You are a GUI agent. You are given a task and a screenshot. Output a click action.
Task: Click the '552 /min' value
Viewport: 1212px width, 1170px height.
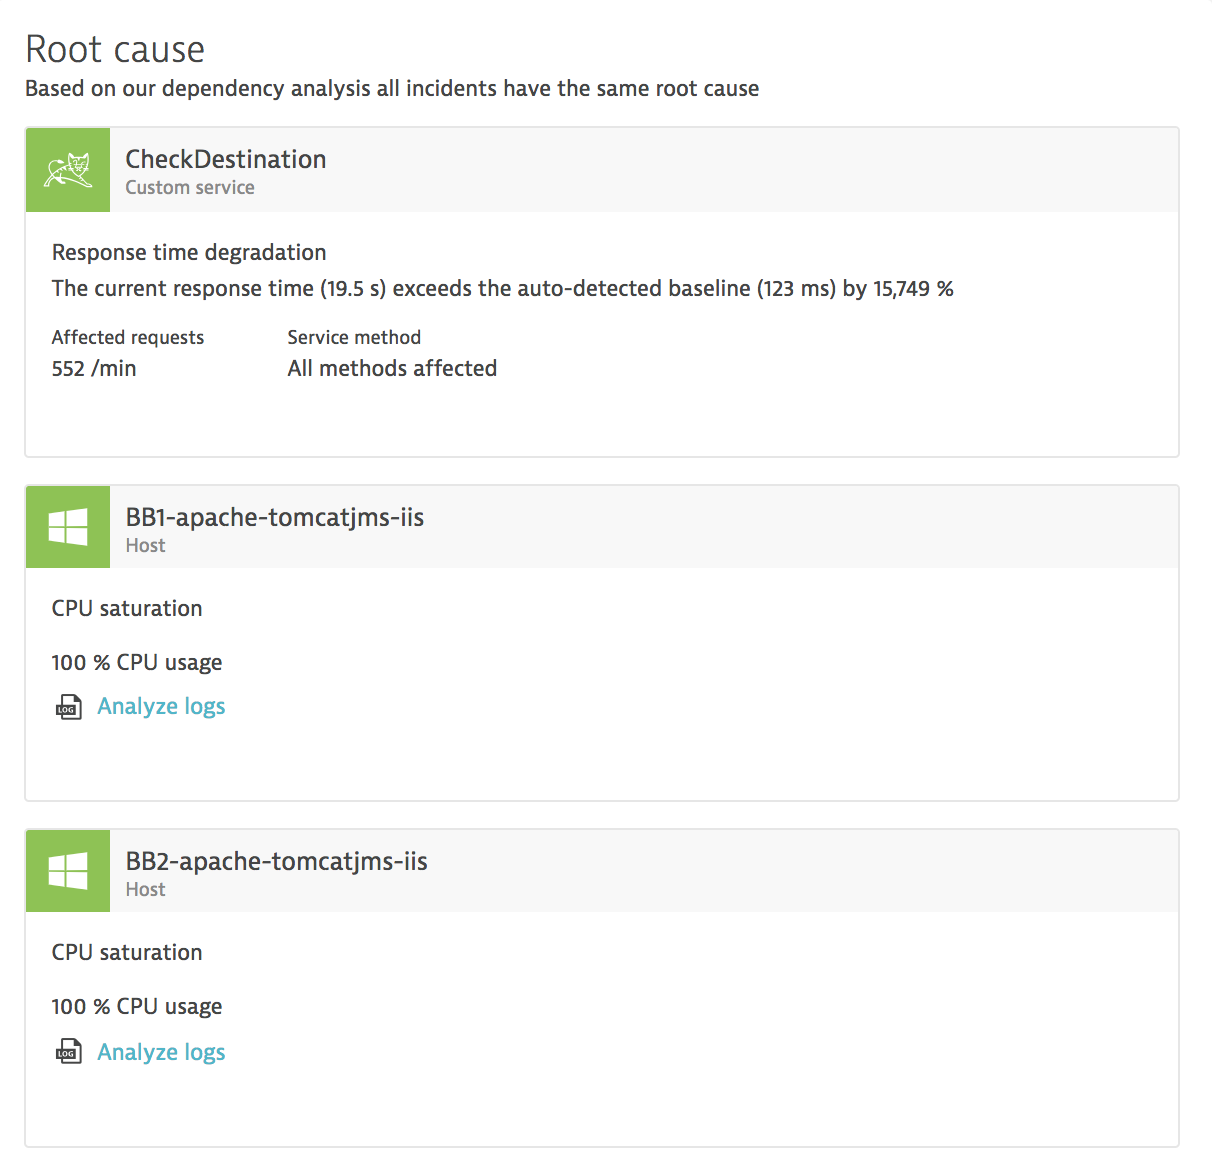(94, 368)
